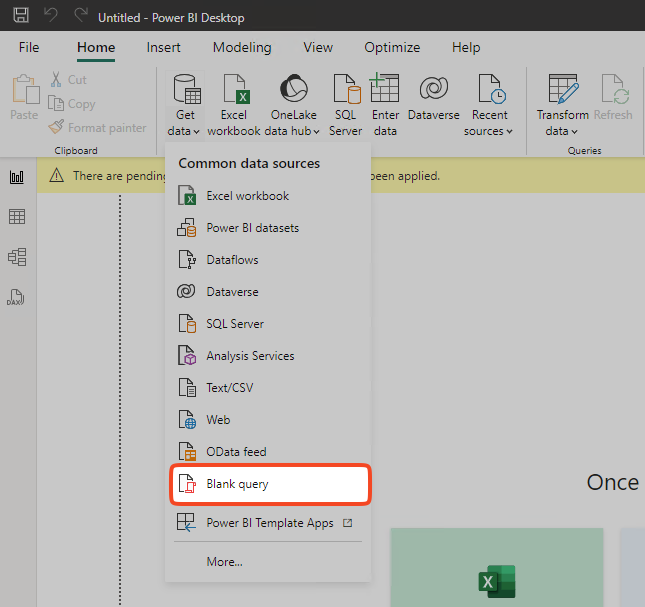
Task: Choose Excel workbook in dropdown list
Action: (x=268, y=196)
